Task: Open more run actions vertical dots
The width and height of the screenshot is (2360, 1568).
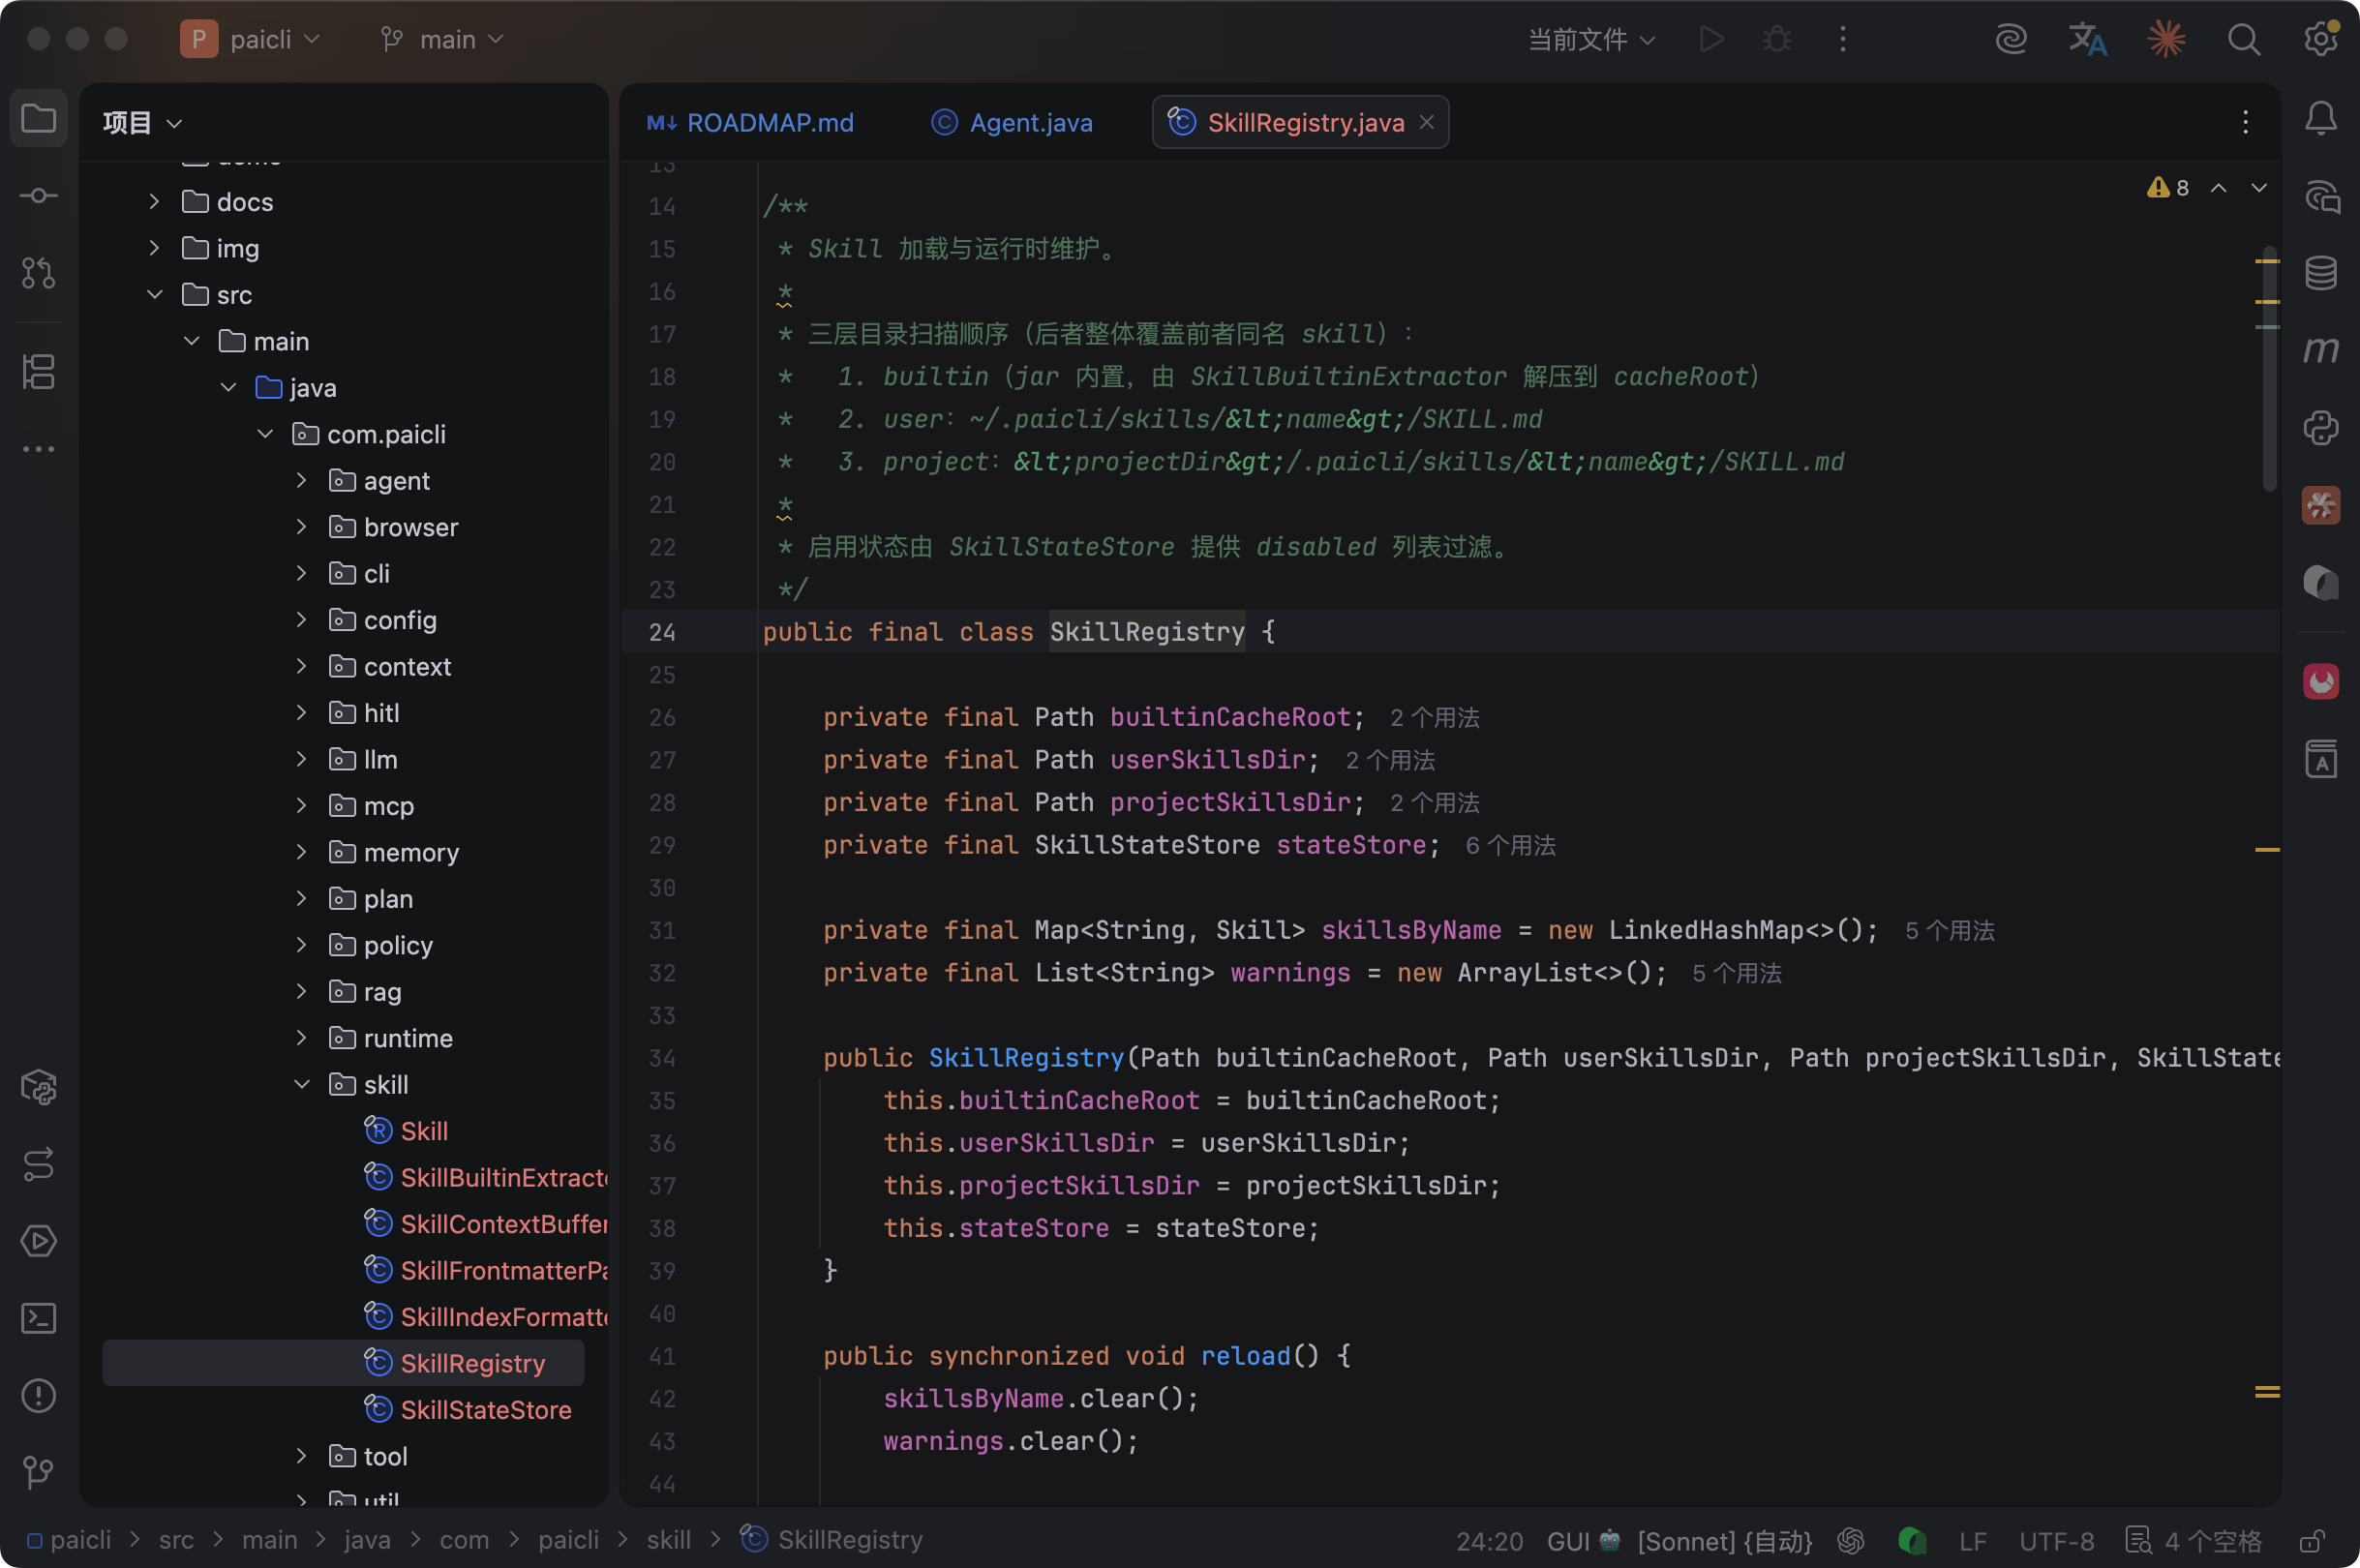Action: [1843, 39]
